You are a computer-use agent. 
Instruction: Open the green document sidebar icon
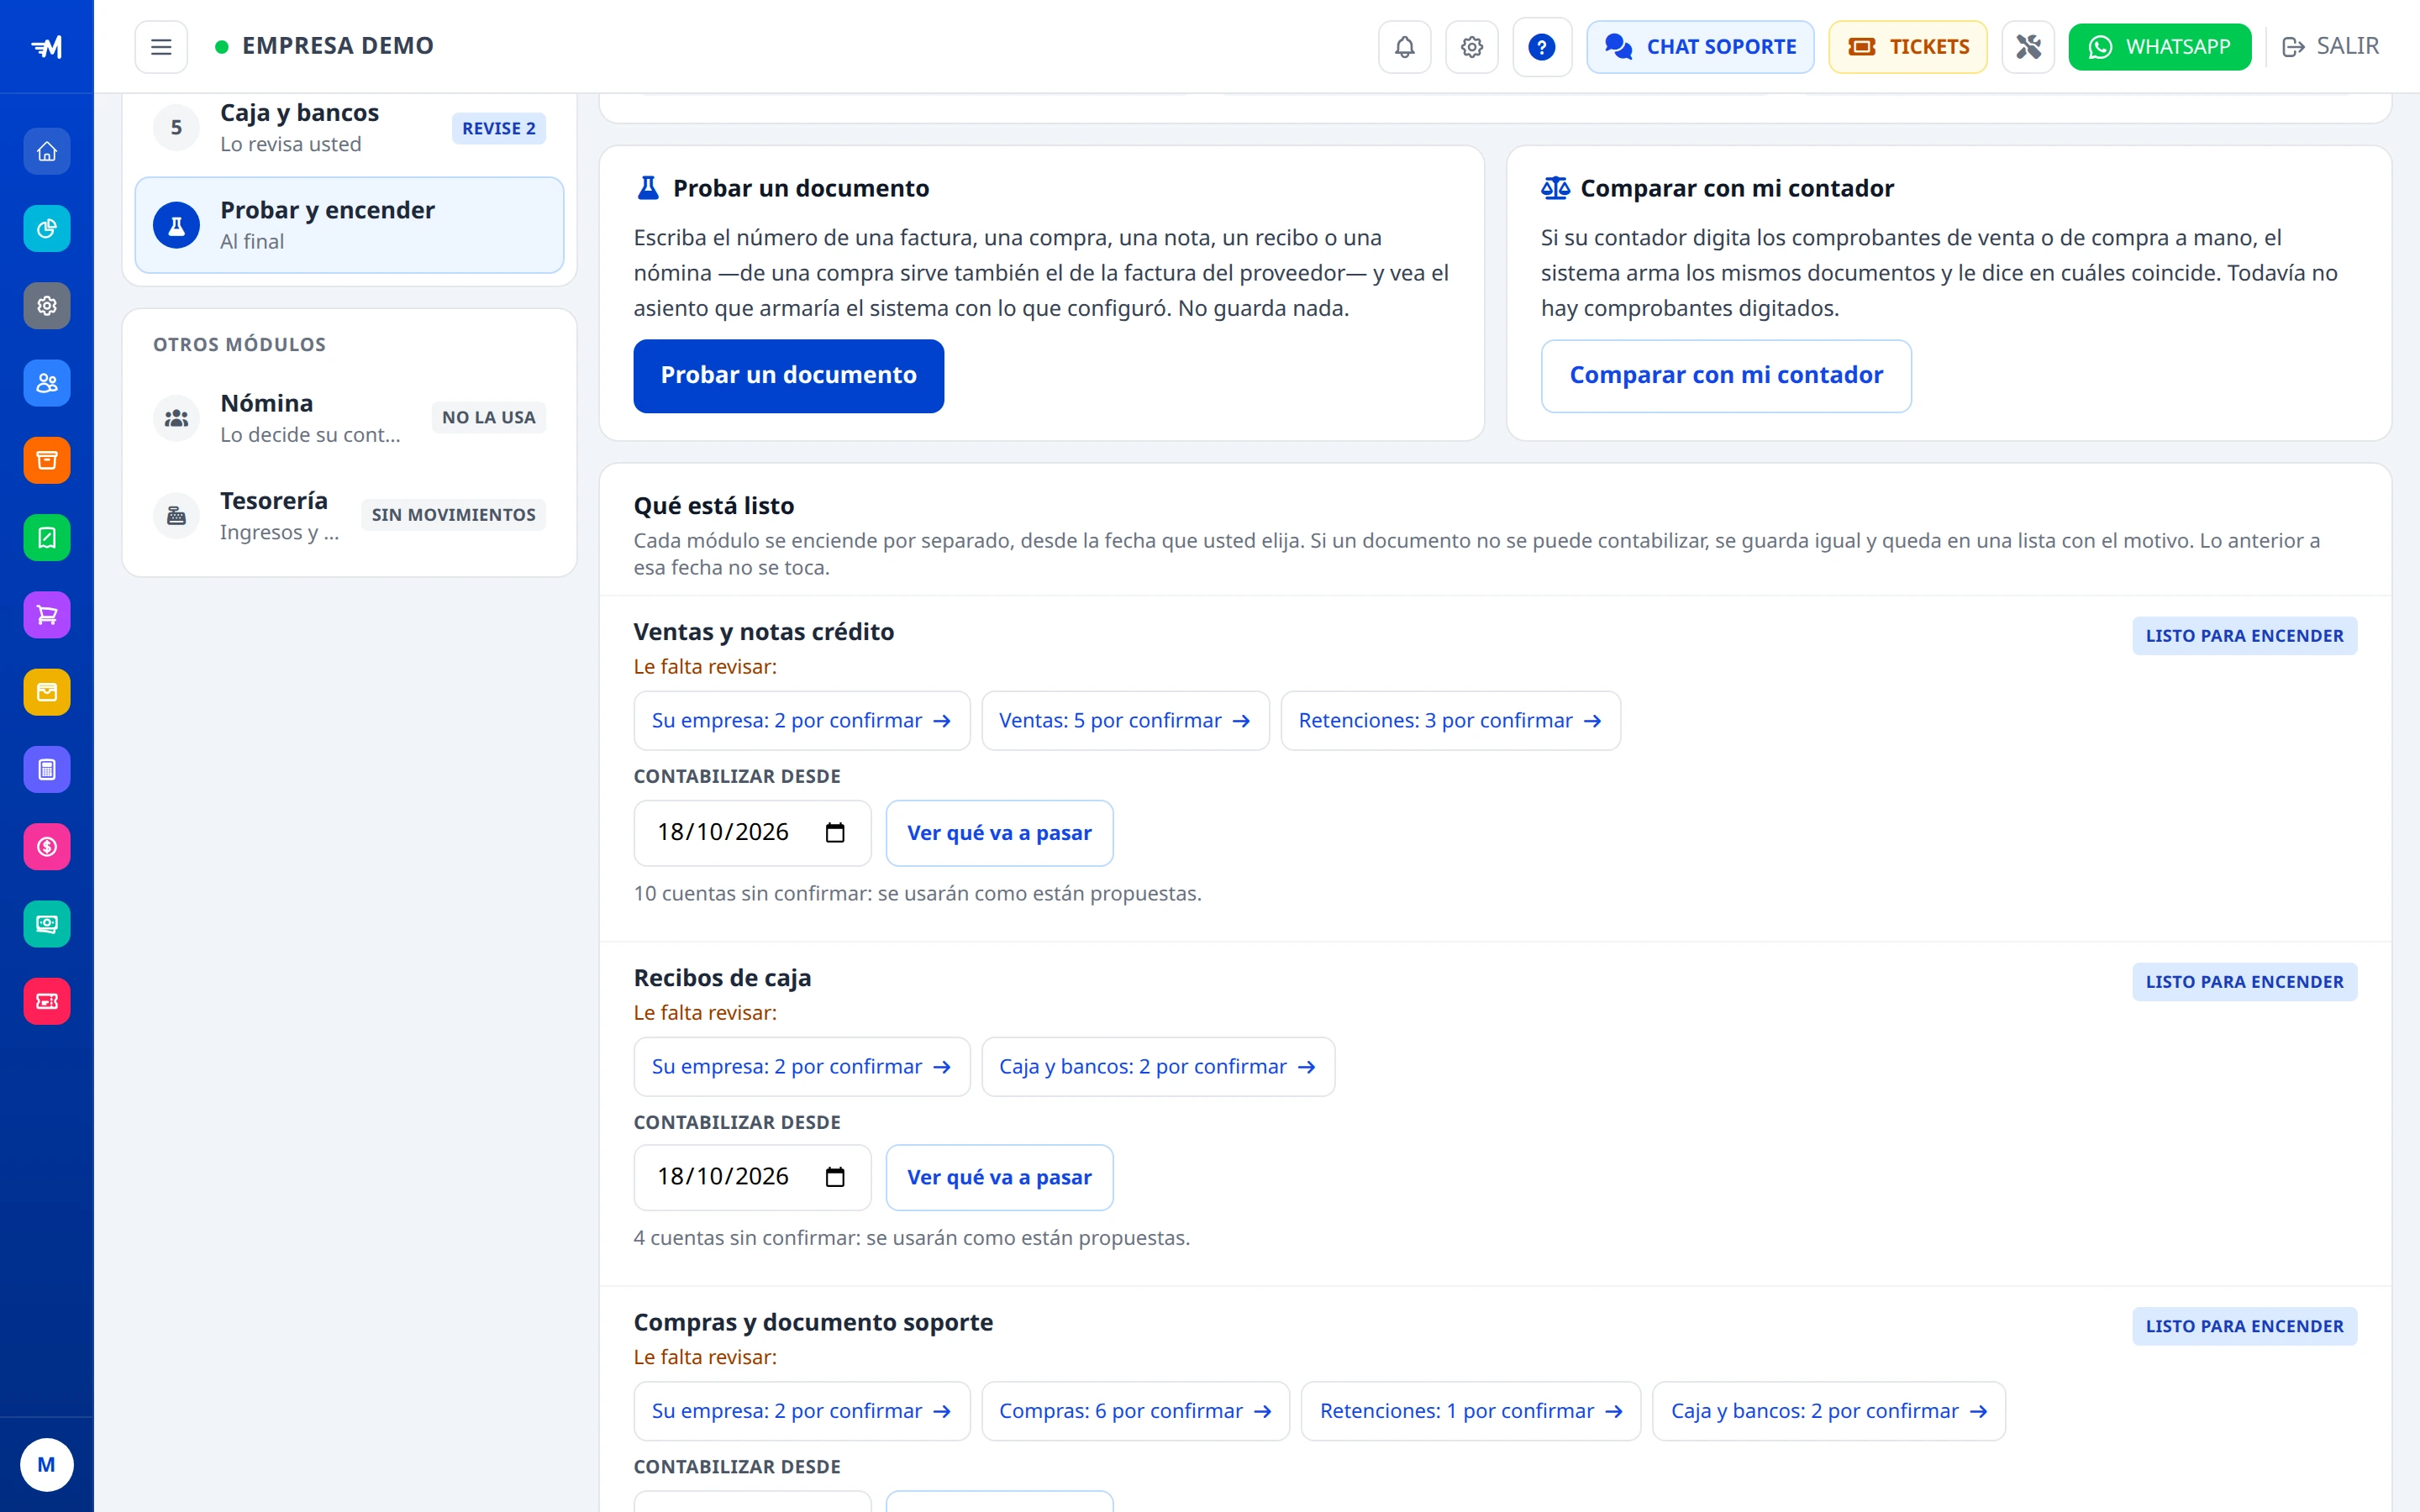47,538
